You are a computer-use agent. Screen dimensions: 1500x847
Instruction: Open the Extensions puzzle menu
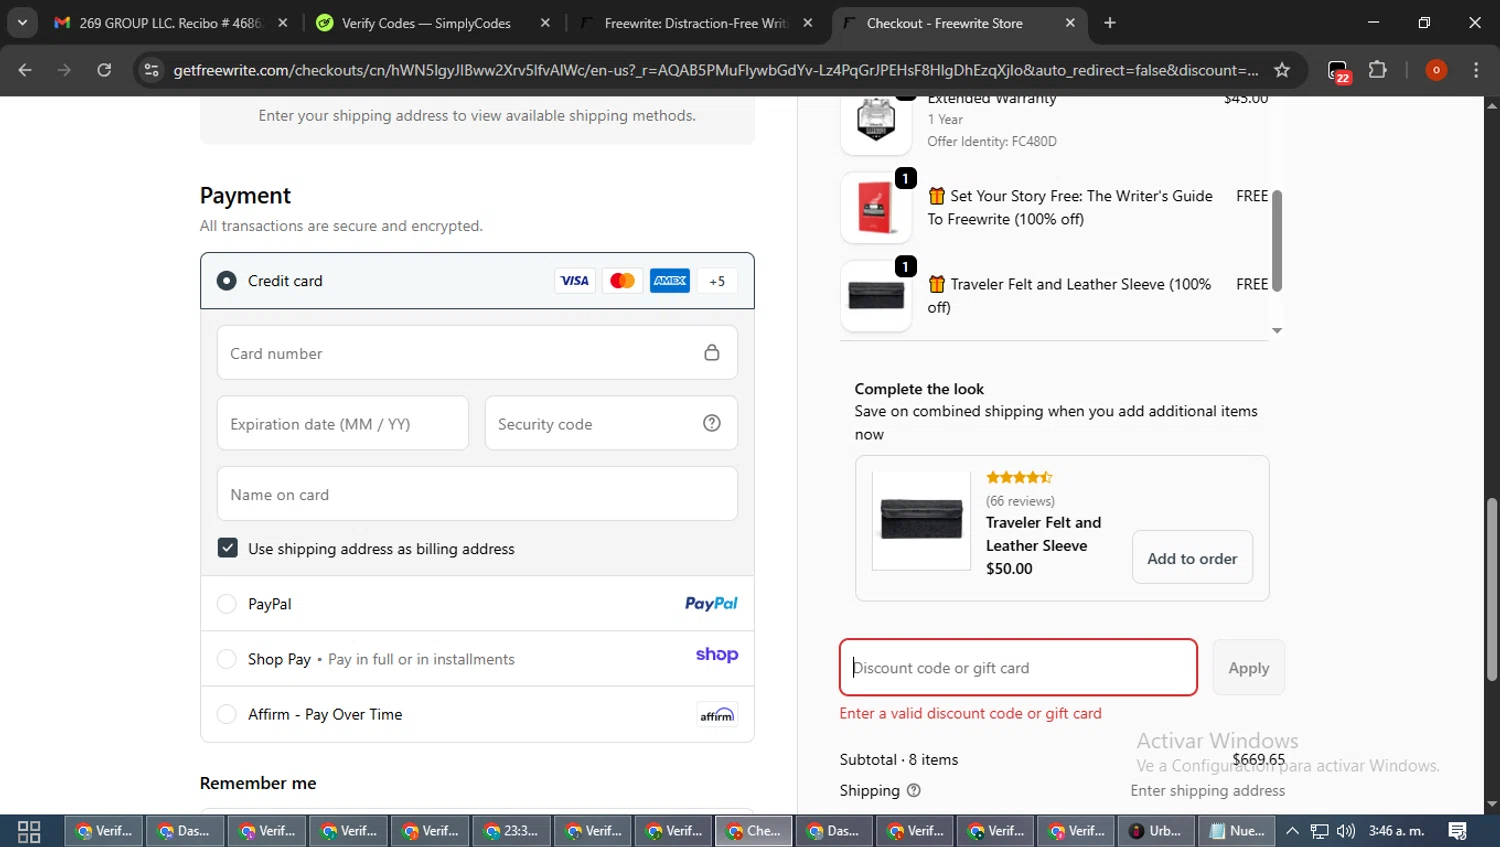tap(1378, 70)
